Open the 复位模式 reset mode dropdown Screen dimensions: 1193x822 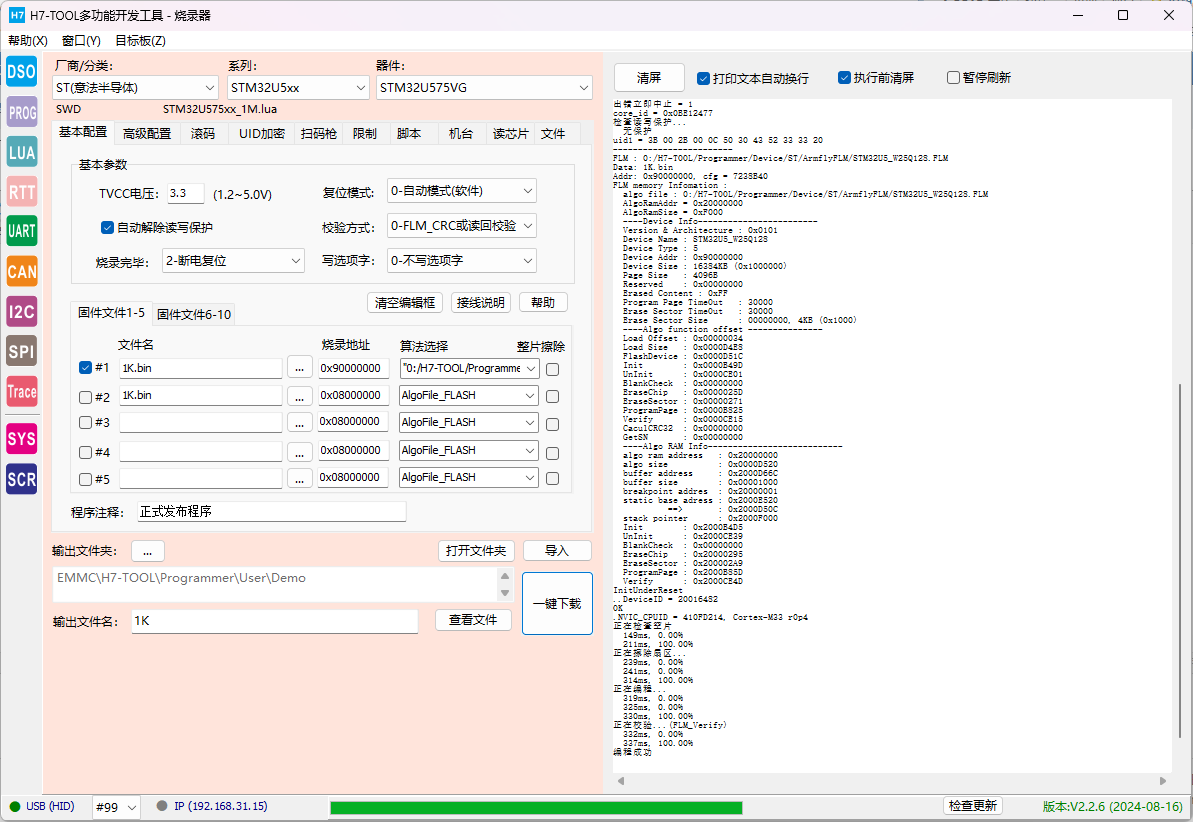tap(462, 191)
